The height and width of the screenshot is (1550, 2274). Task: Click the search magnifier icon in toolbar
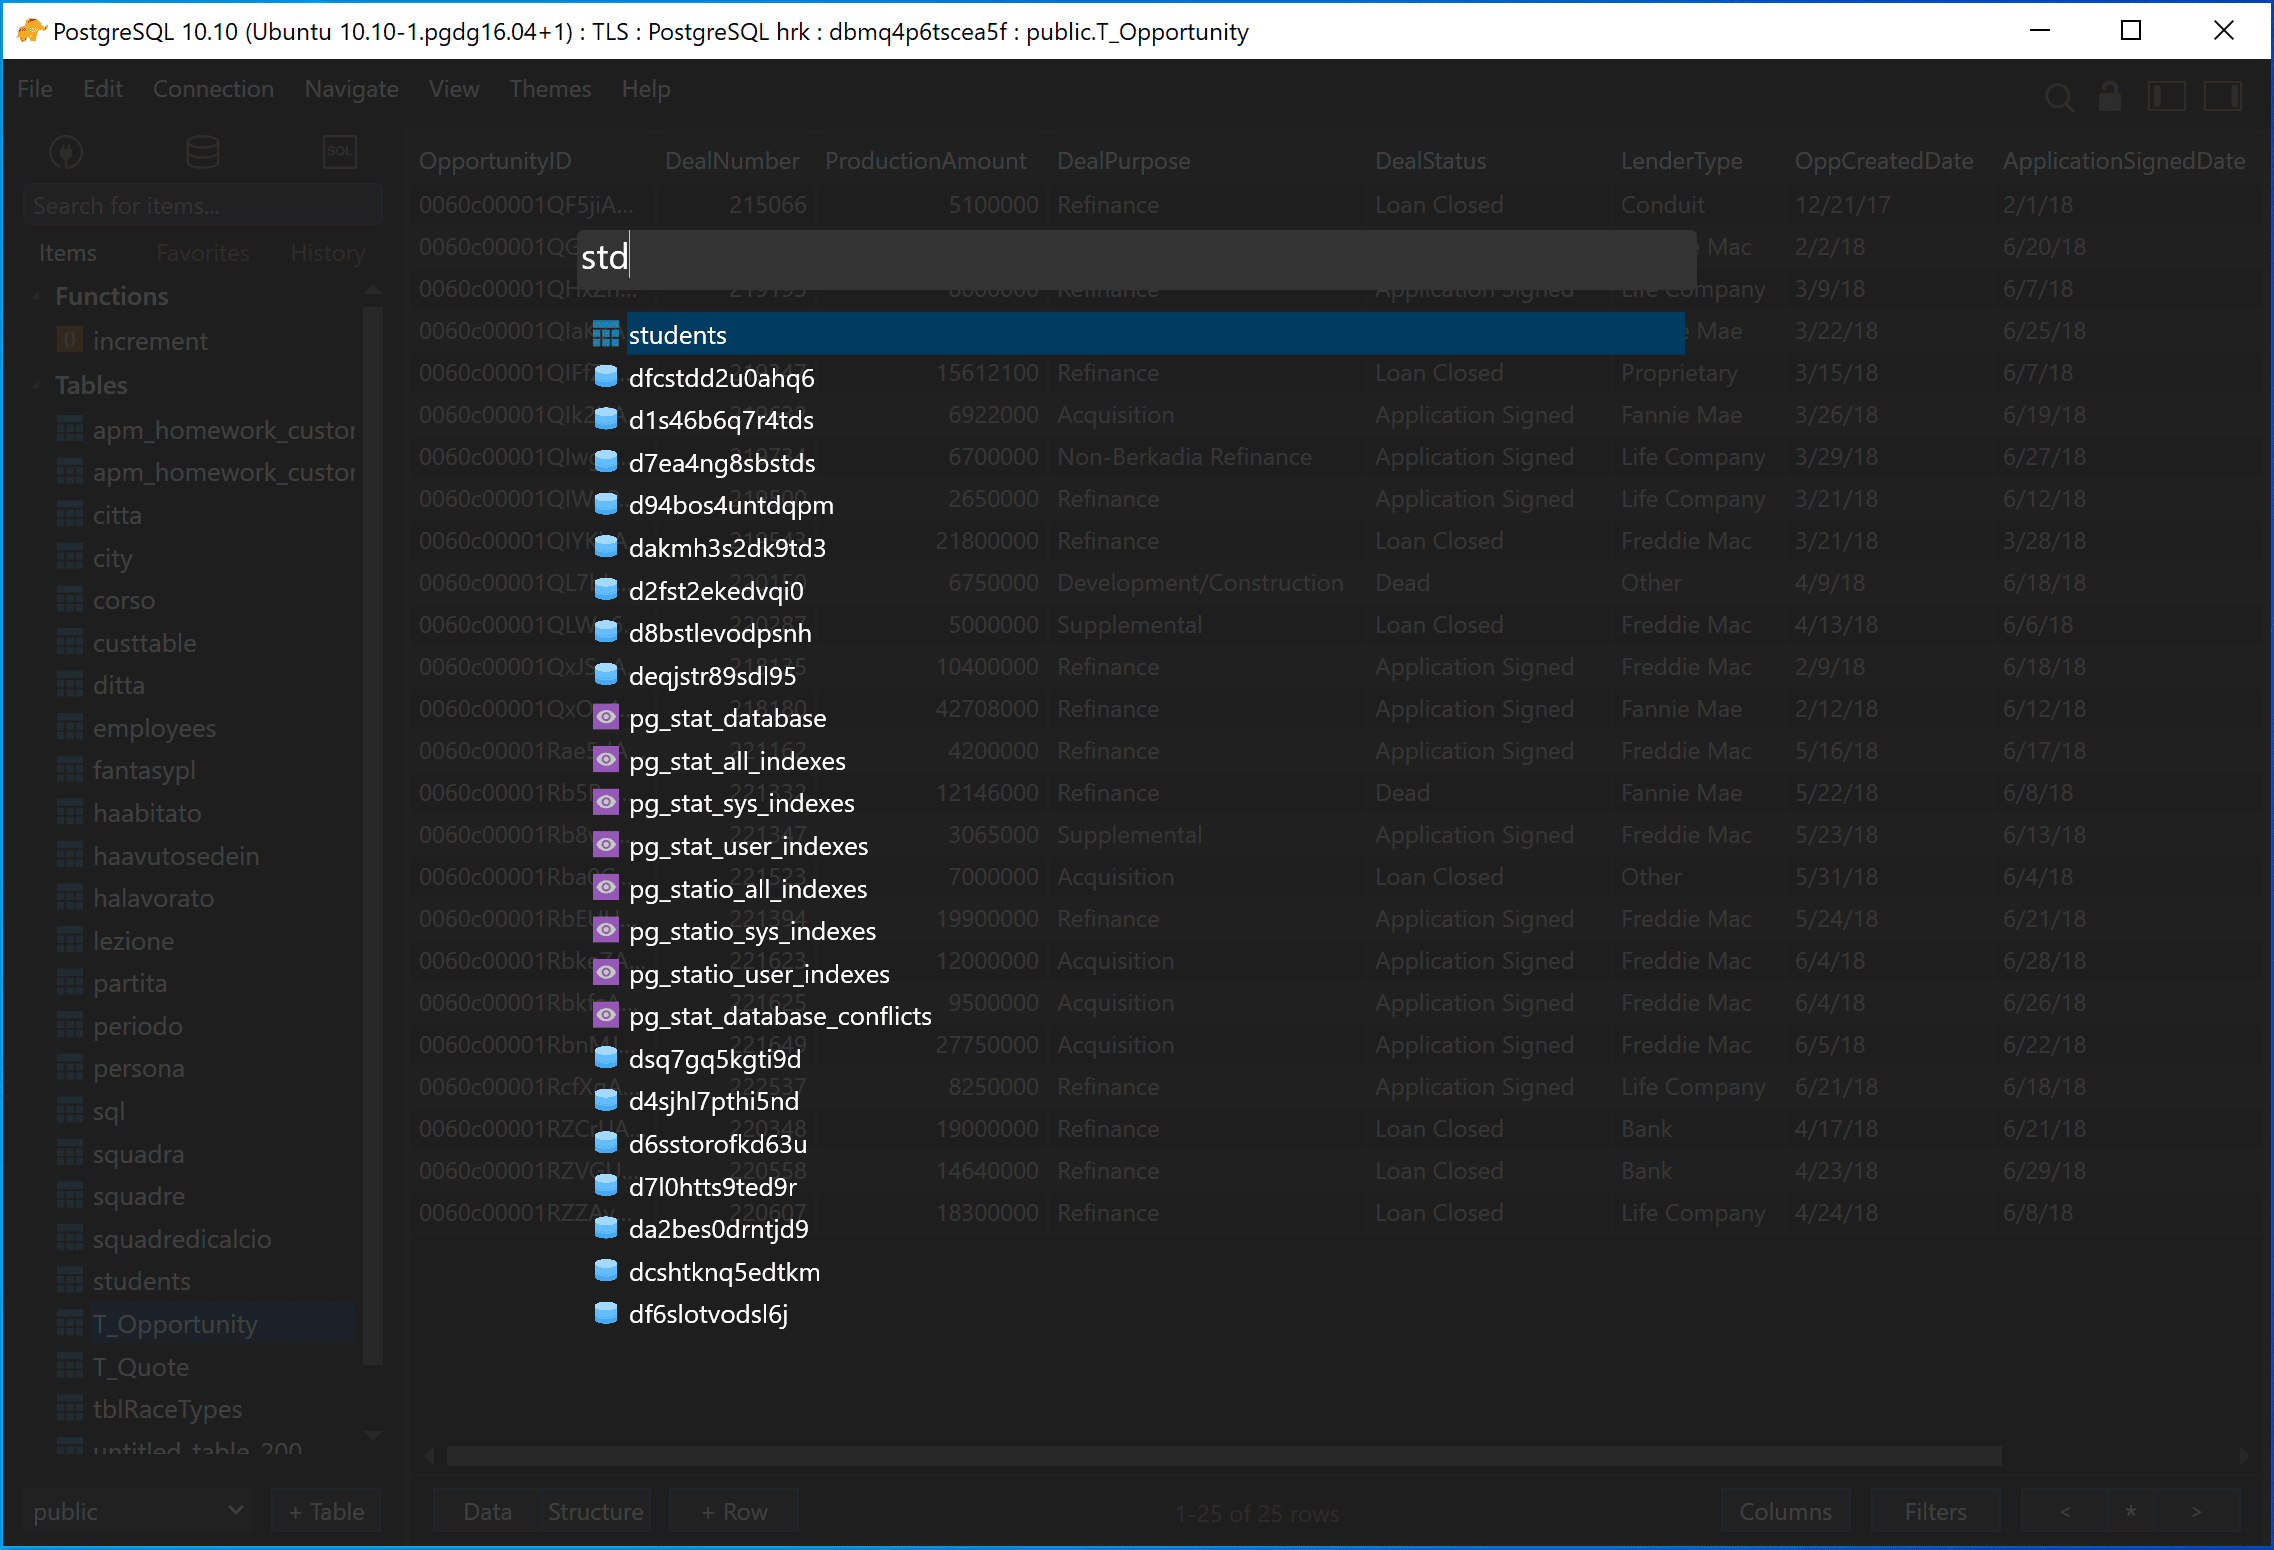tap(2059, 97)
